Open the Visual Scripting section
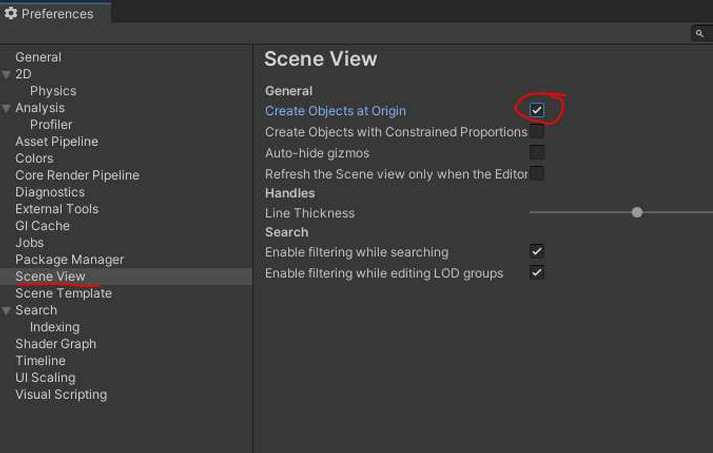The height and width of the screenshot is (453, 713). coord(60,395)
